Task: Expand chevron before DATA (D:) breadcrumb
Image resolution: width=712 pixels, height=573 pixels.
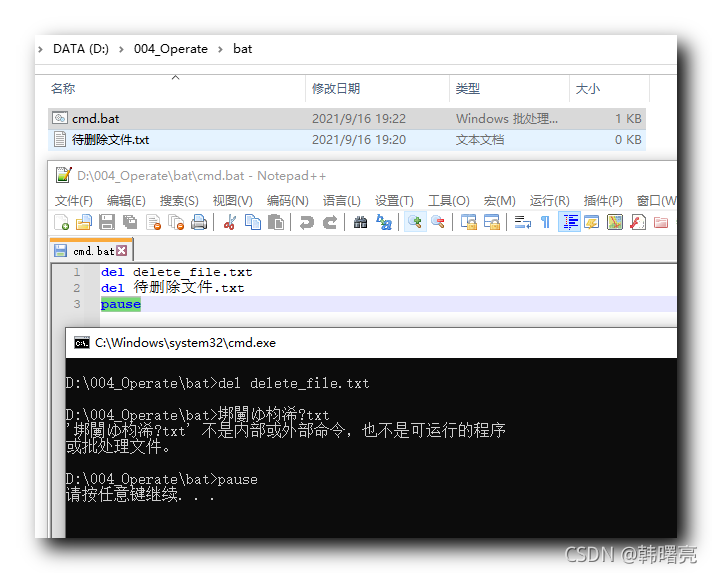Action: [40, 49]
